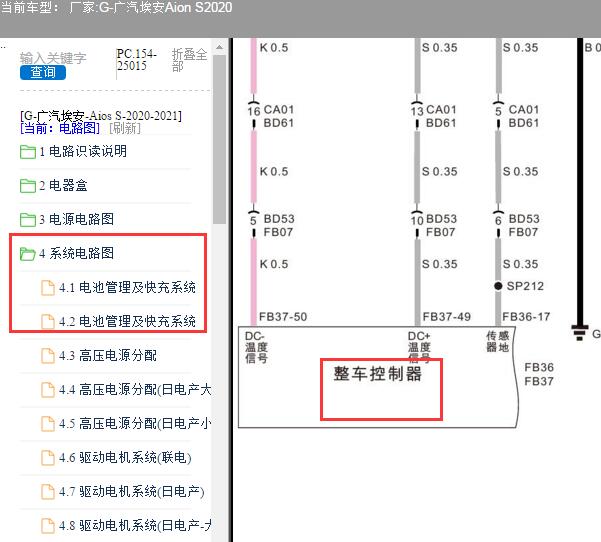
Task: Click the sidebar vertical scrollbar thumb
Action: [219, 140]
